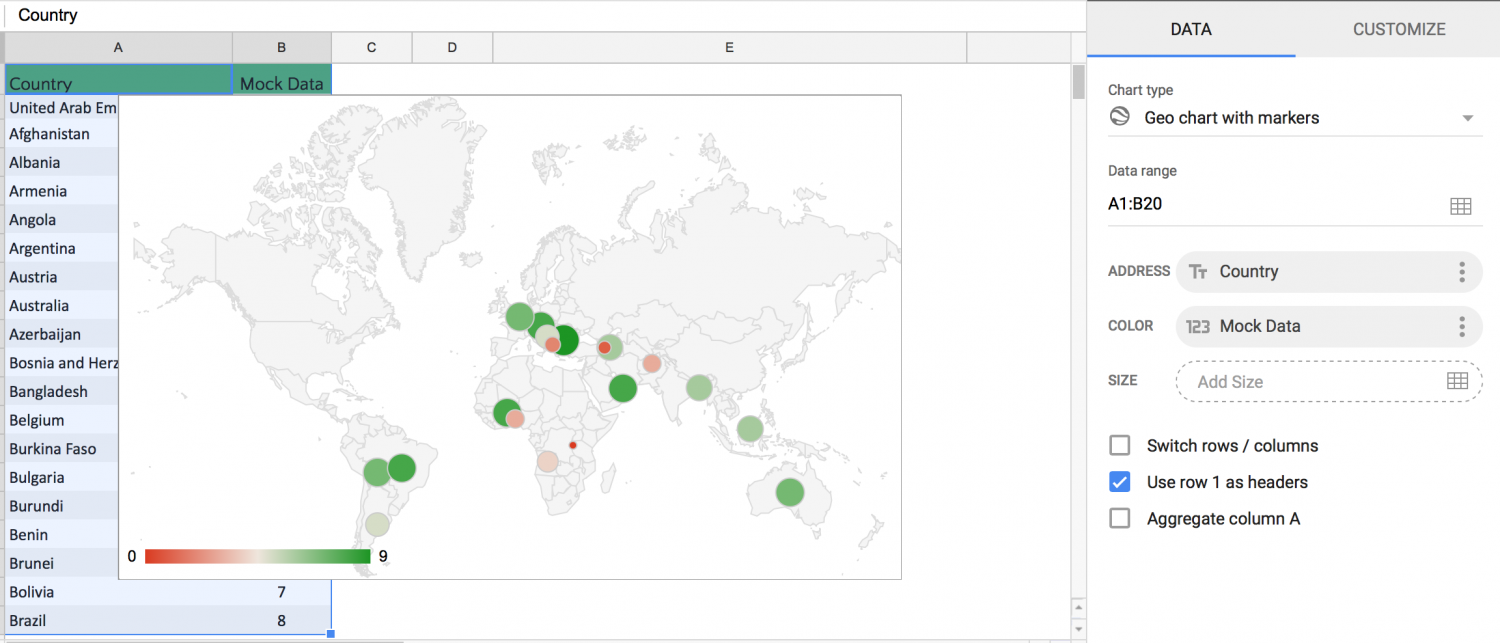Click the color gradient legend on the map

tap(255, 555)
